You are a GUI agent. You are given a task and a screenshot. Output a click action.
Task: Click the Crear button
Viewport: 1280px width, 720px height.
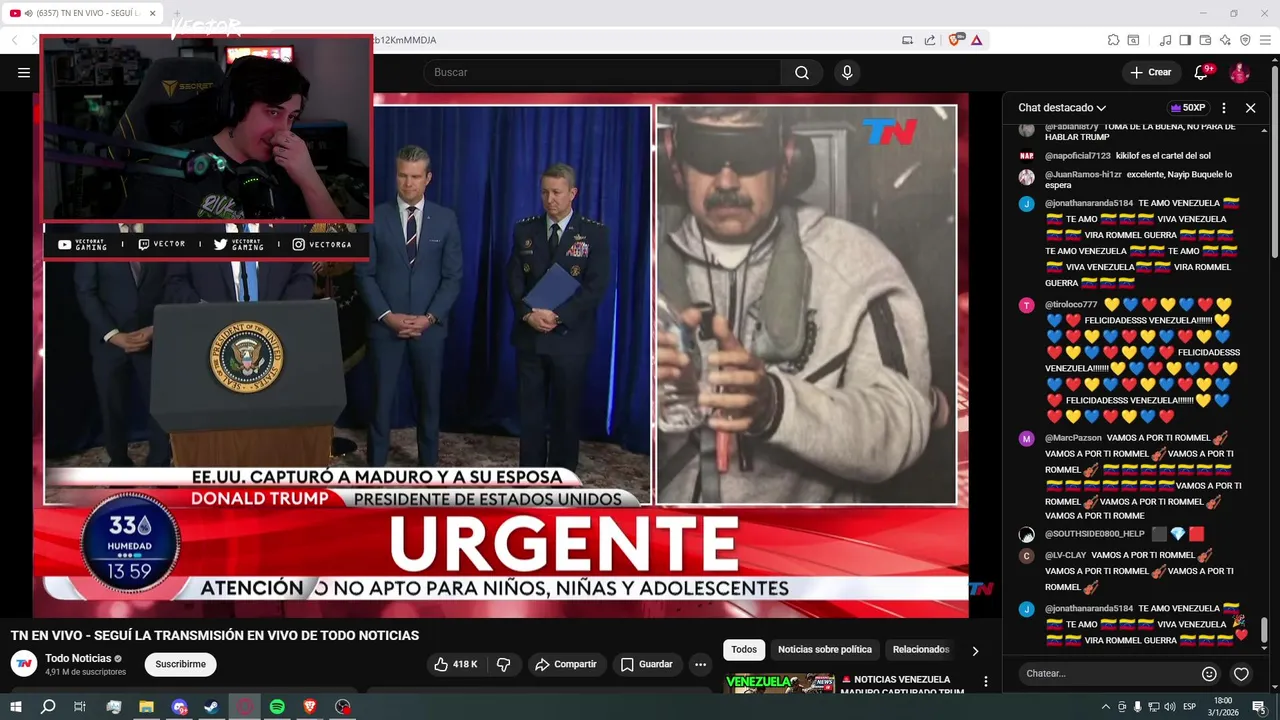(x=1150, y=72)
